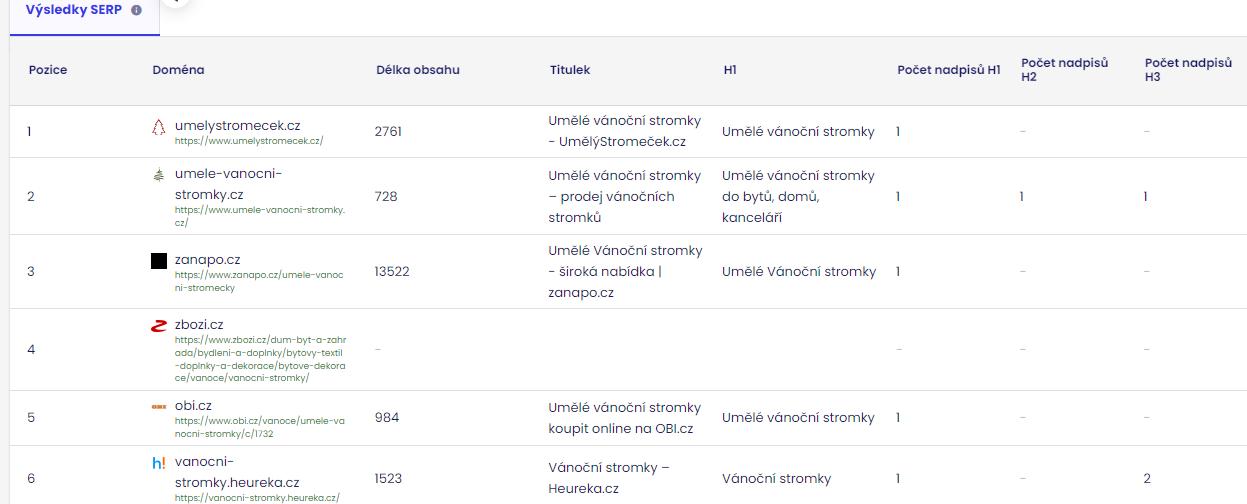Viewport: 1247px width, 504px height.
Task: Click the zbozi.cz red logo icon
Action: click(158, 325)
